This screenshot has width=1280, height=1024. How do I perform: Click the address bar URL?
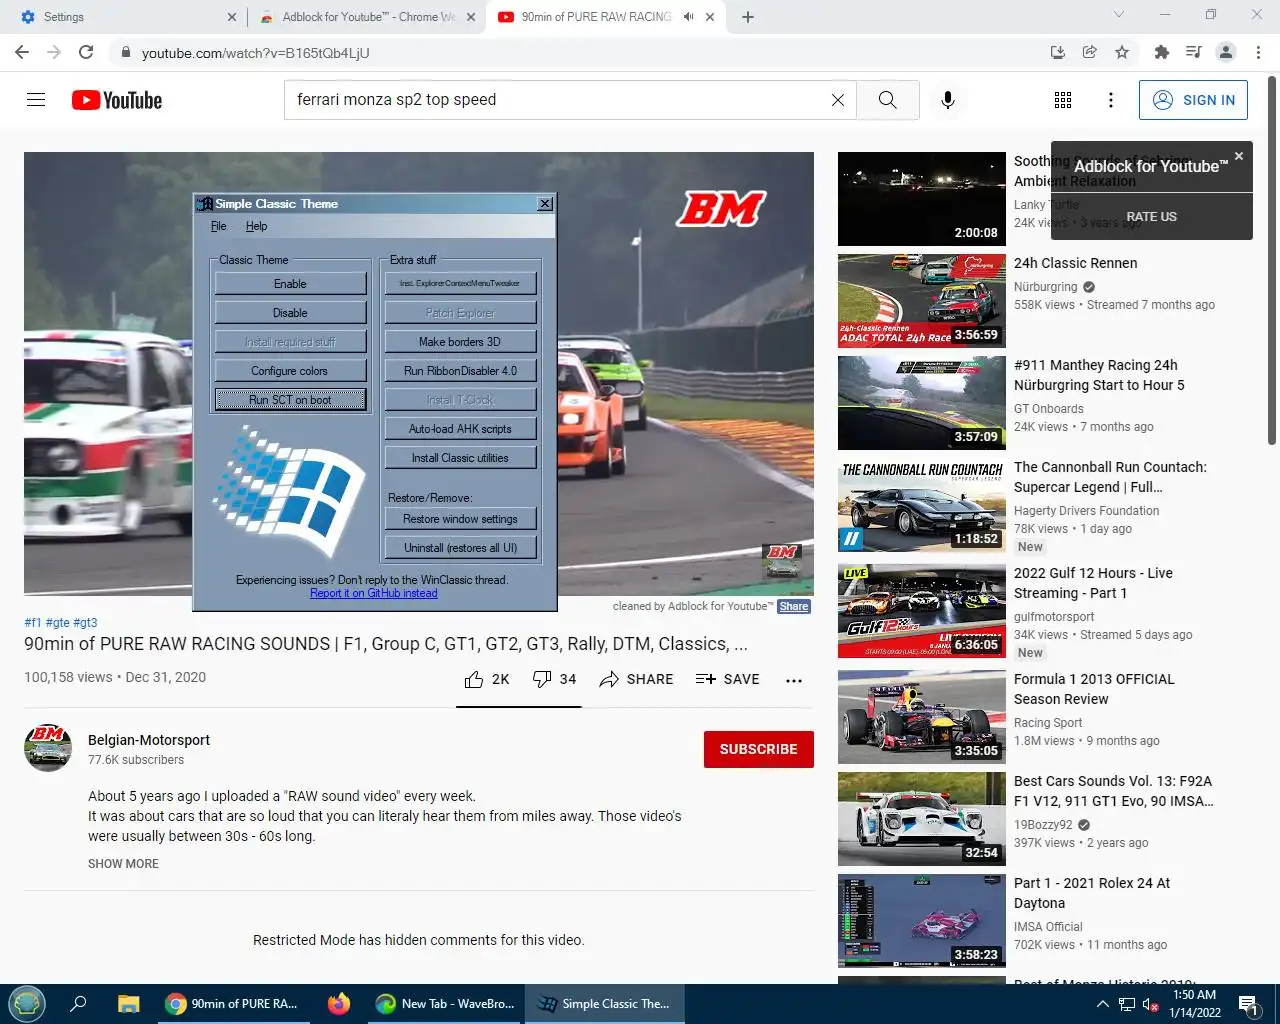click(x=255, y=53)
